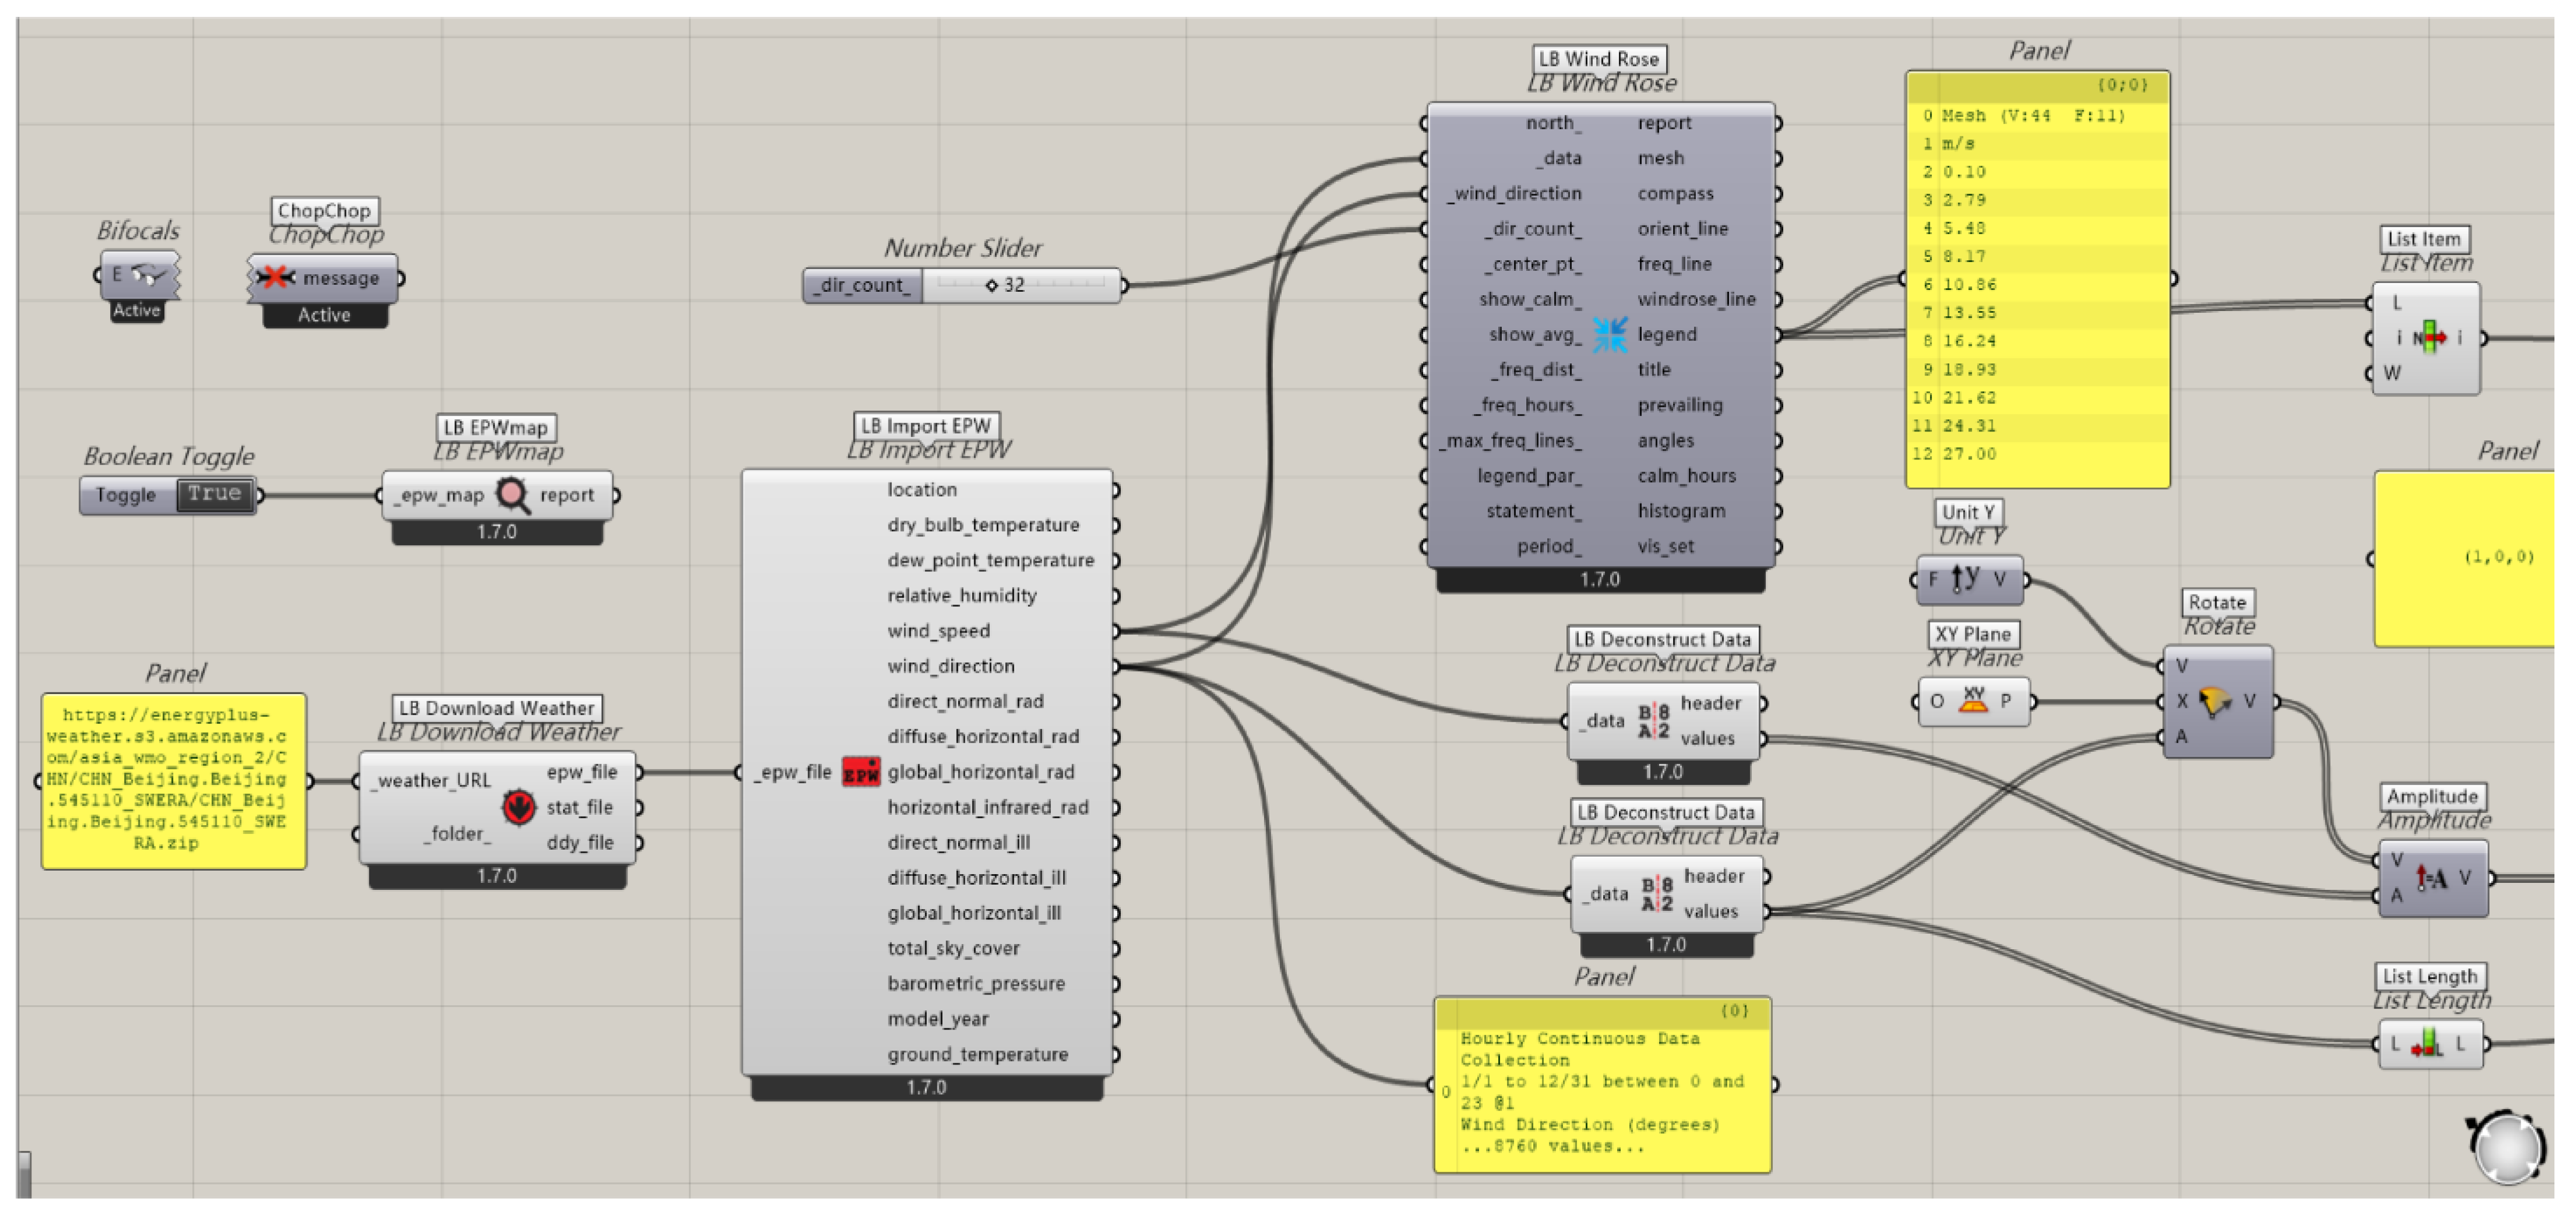Click the Active label under ChopChop
The image size is (2576, 1216).
pos(325,315)
